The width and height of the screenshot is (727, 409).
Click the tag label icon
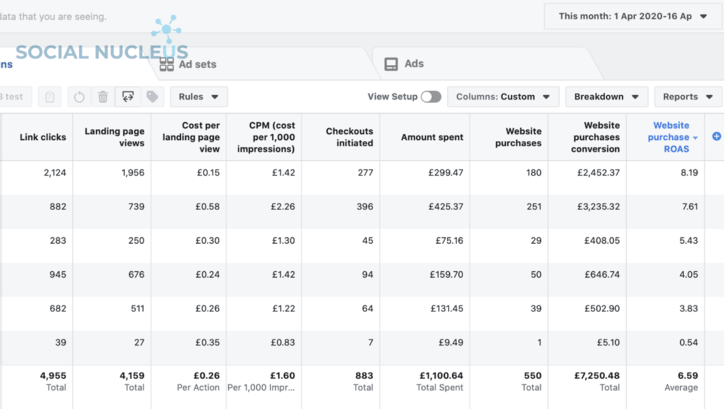pos(152,97)
